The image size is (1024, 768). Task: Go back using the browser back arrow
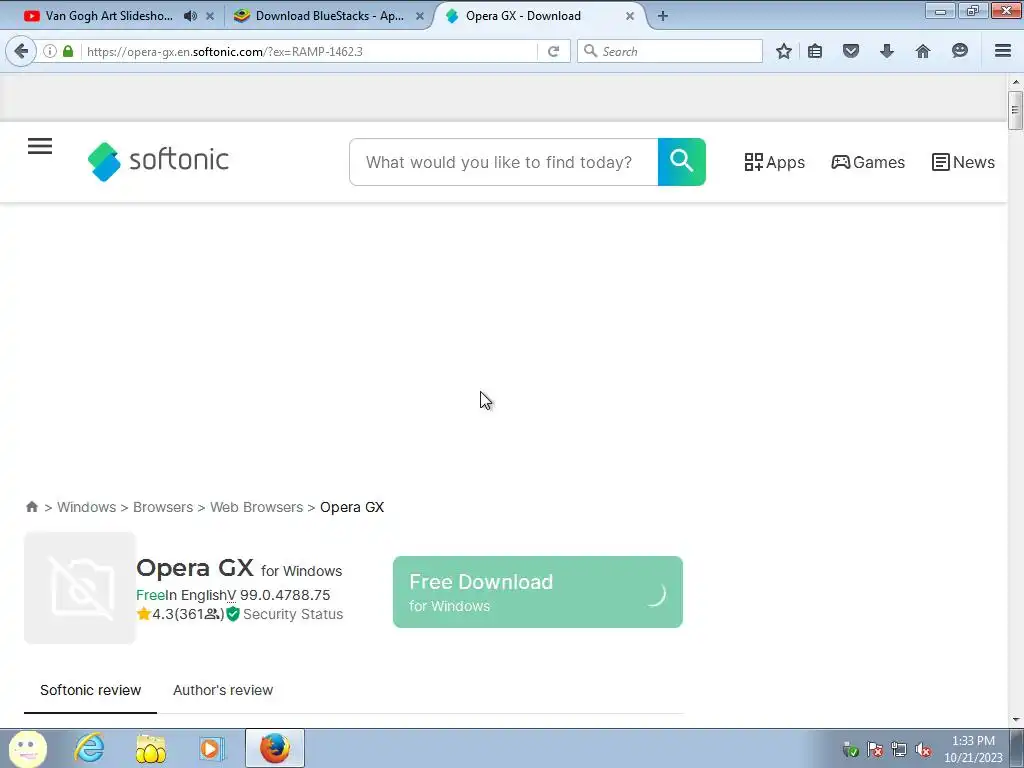point(21,51)
